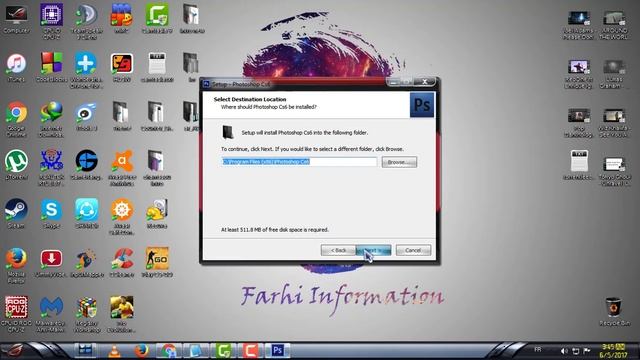Launch the CS:GO game shortcut
Image resolution: width=640 pixels, height=360 pixels.
(x=157, y=262)
